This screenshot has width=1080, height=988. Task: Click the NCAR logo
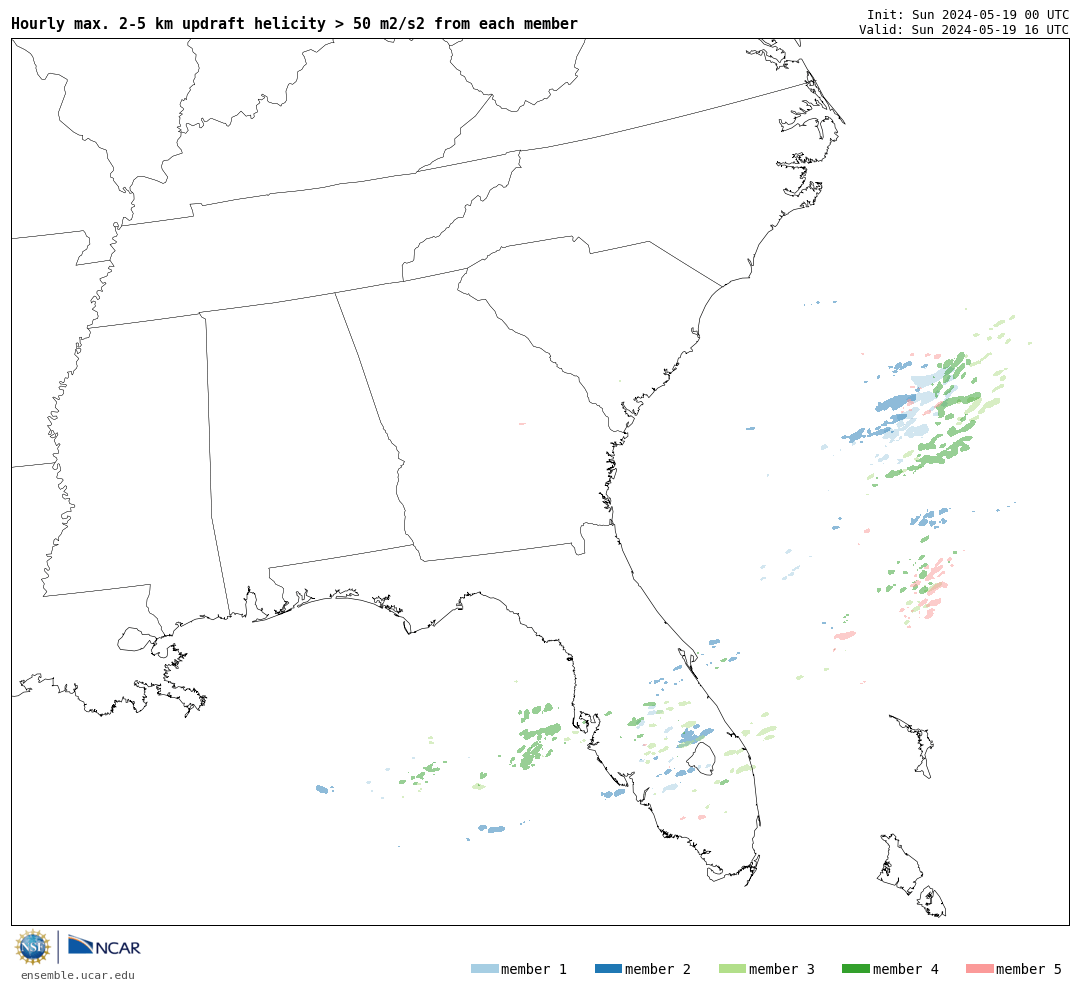coord(105,946)
